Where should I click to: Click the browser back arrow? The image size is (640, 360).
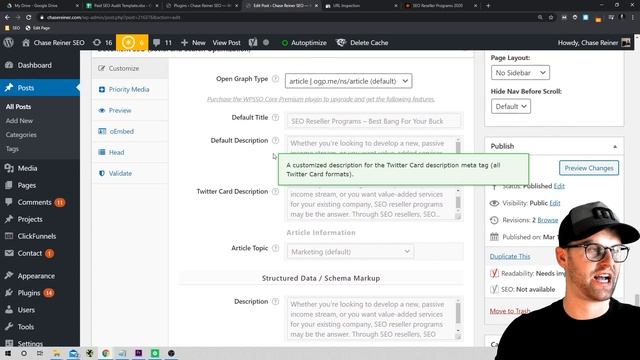[x=7, y=18]
